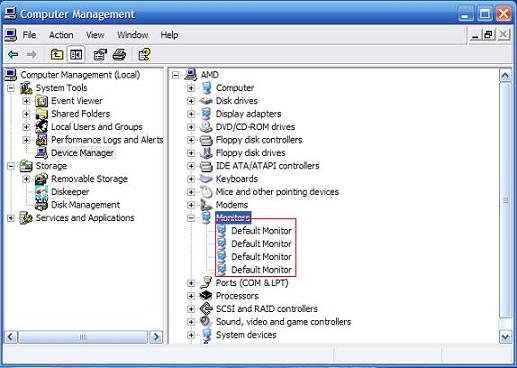Click the Keyboards device icon
Viewport: 517px width, 368px height.
point(206,179)
